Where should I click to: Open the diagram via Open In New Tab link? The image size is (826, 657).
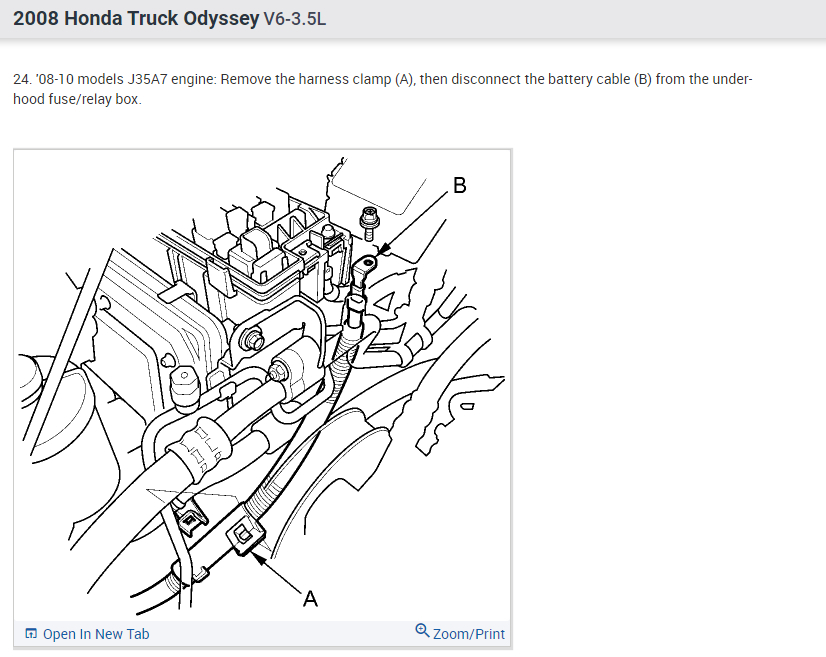point(87,634)
